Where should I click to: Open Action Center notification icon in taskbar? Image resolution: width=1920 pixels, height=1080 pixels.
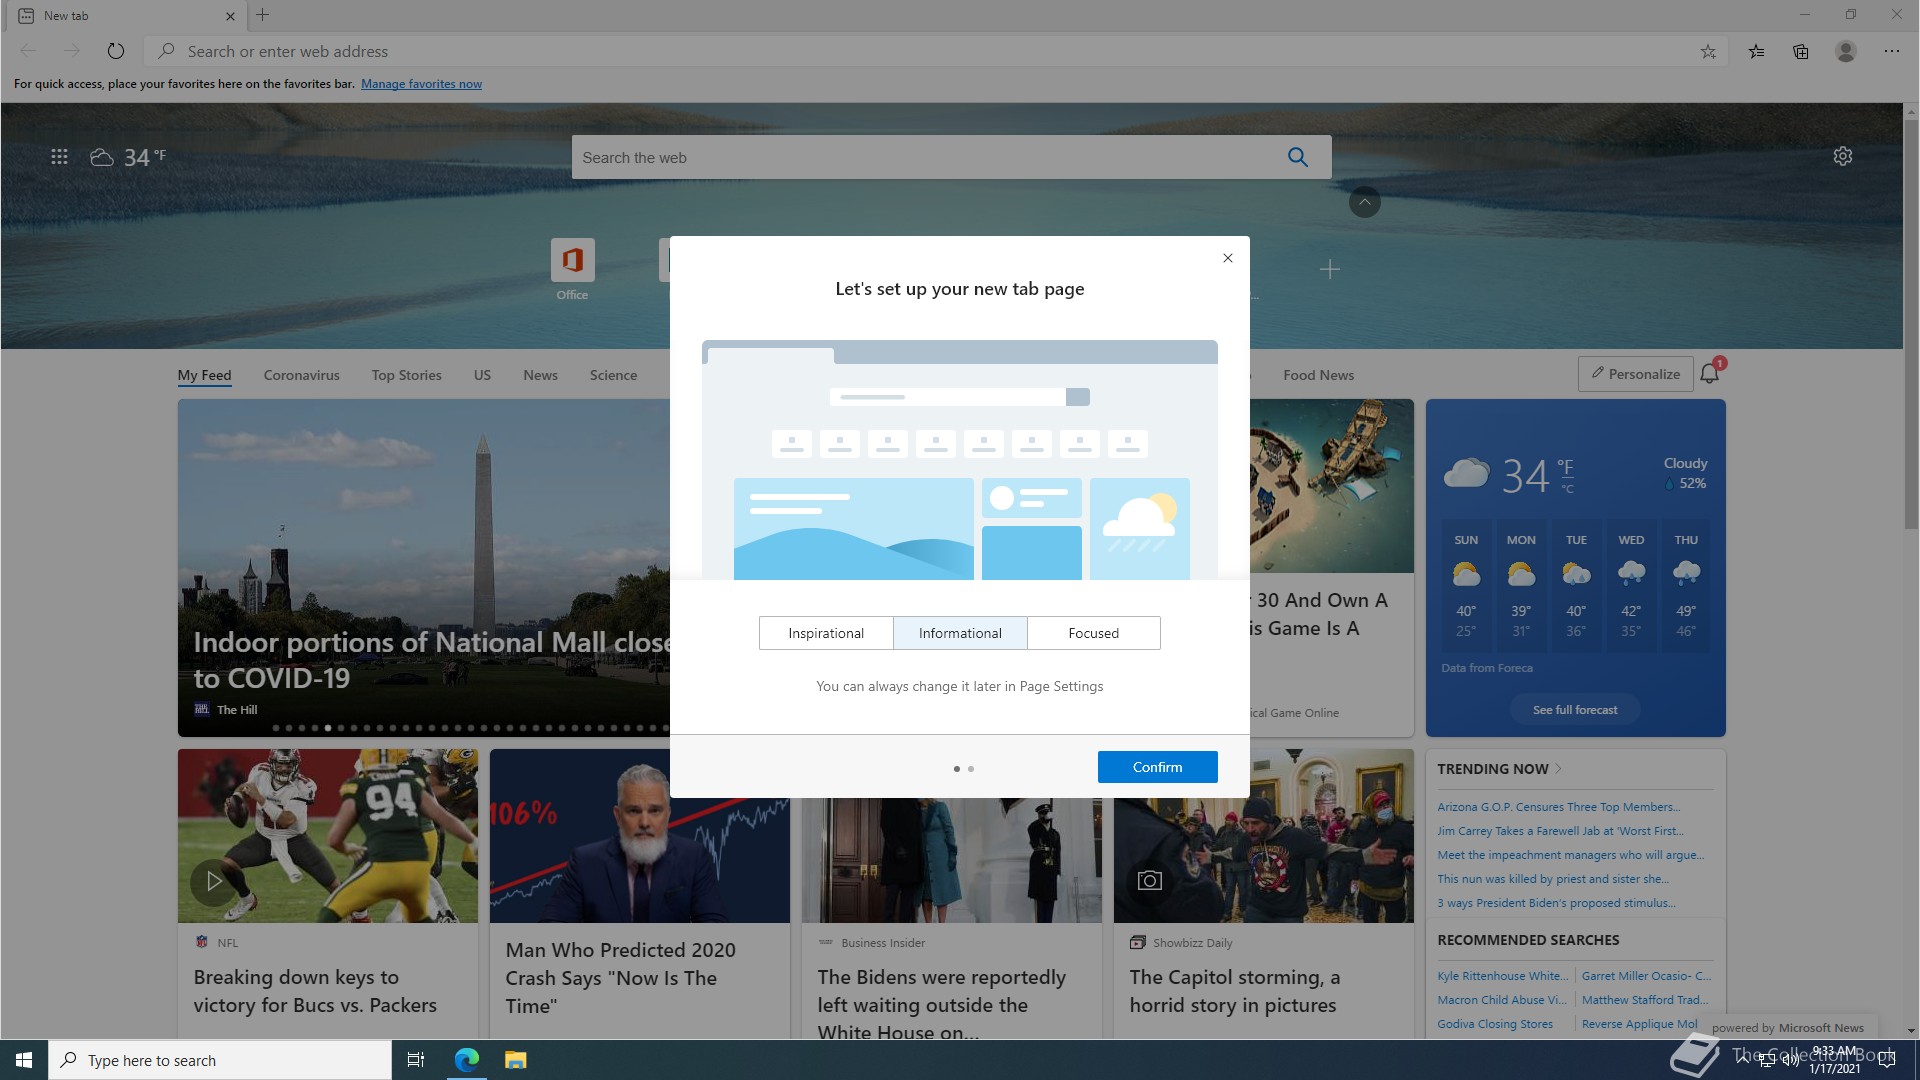click(x=1887, y=1060)
